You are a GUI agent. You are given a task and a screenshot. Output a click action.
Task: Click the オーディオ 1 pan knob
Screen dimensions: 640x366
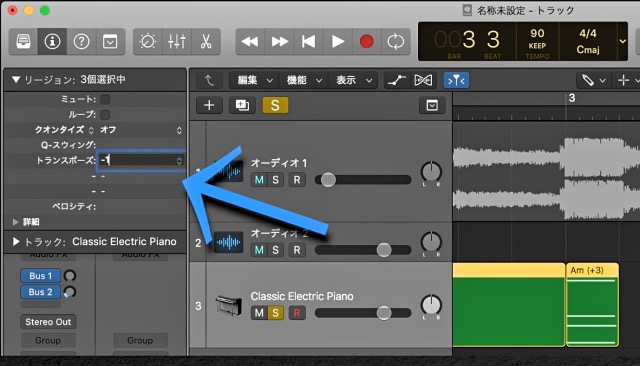pos(431,172)
